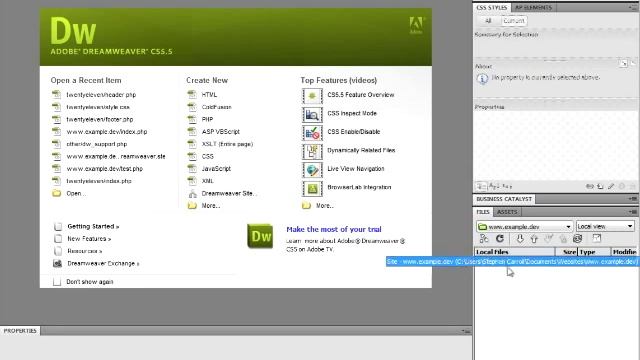This screenshot has width=640, height=360.
Task: Click Attach Style Sheet link icon
Action: 590,187
